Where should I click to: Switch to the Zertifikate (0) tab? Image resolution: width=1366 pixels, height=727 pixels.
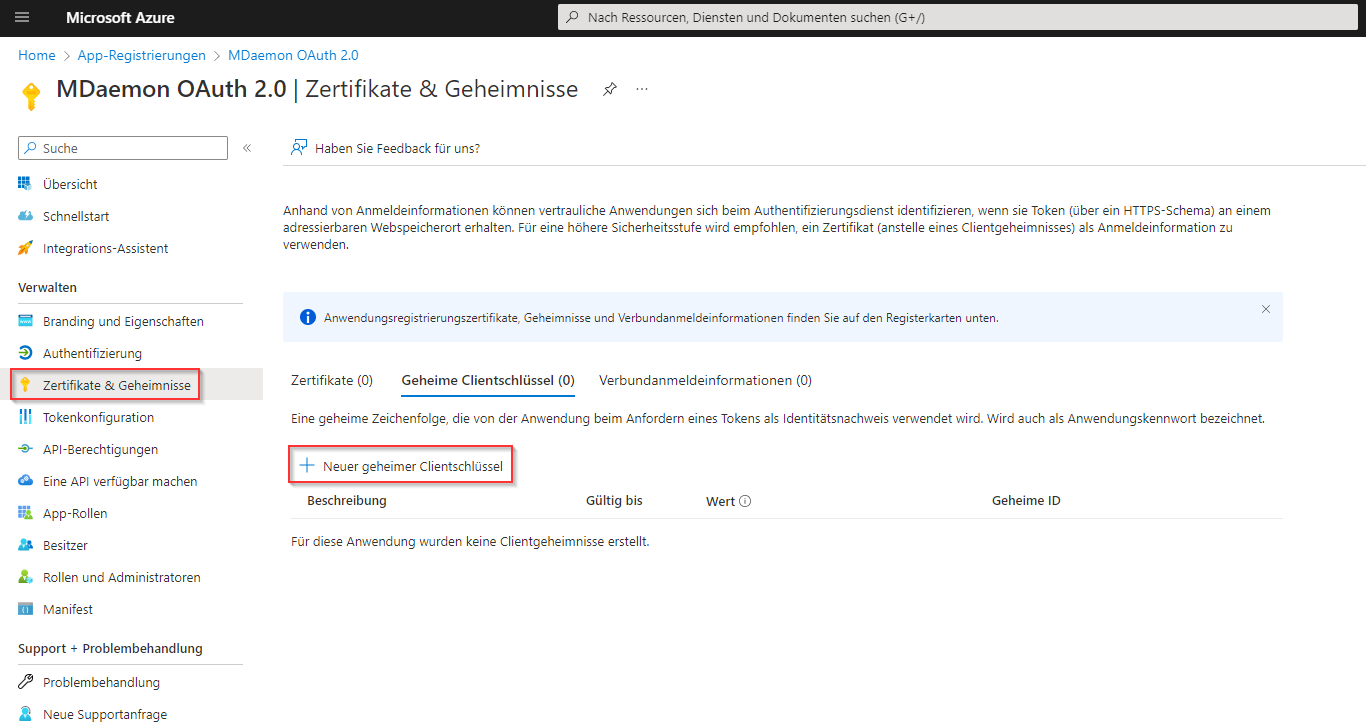click(331, 380)
